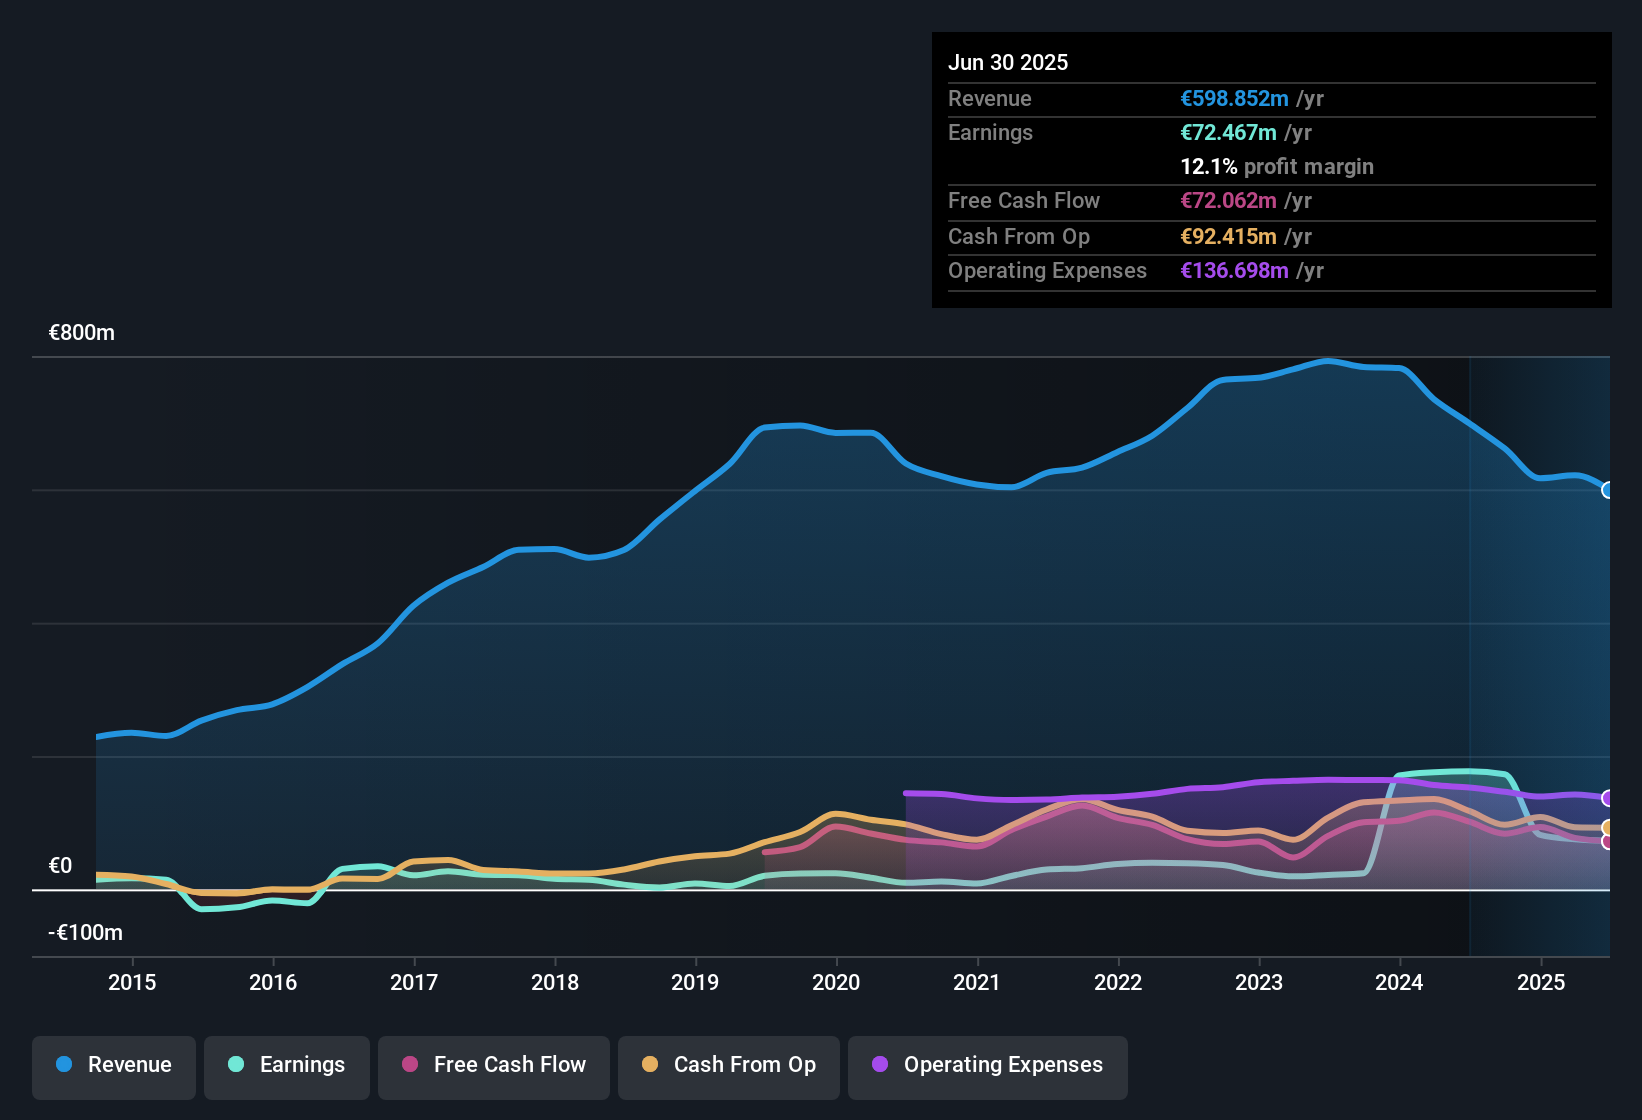
Task: Click the 2024 label on the x-axis
Action: [1399, 982]
